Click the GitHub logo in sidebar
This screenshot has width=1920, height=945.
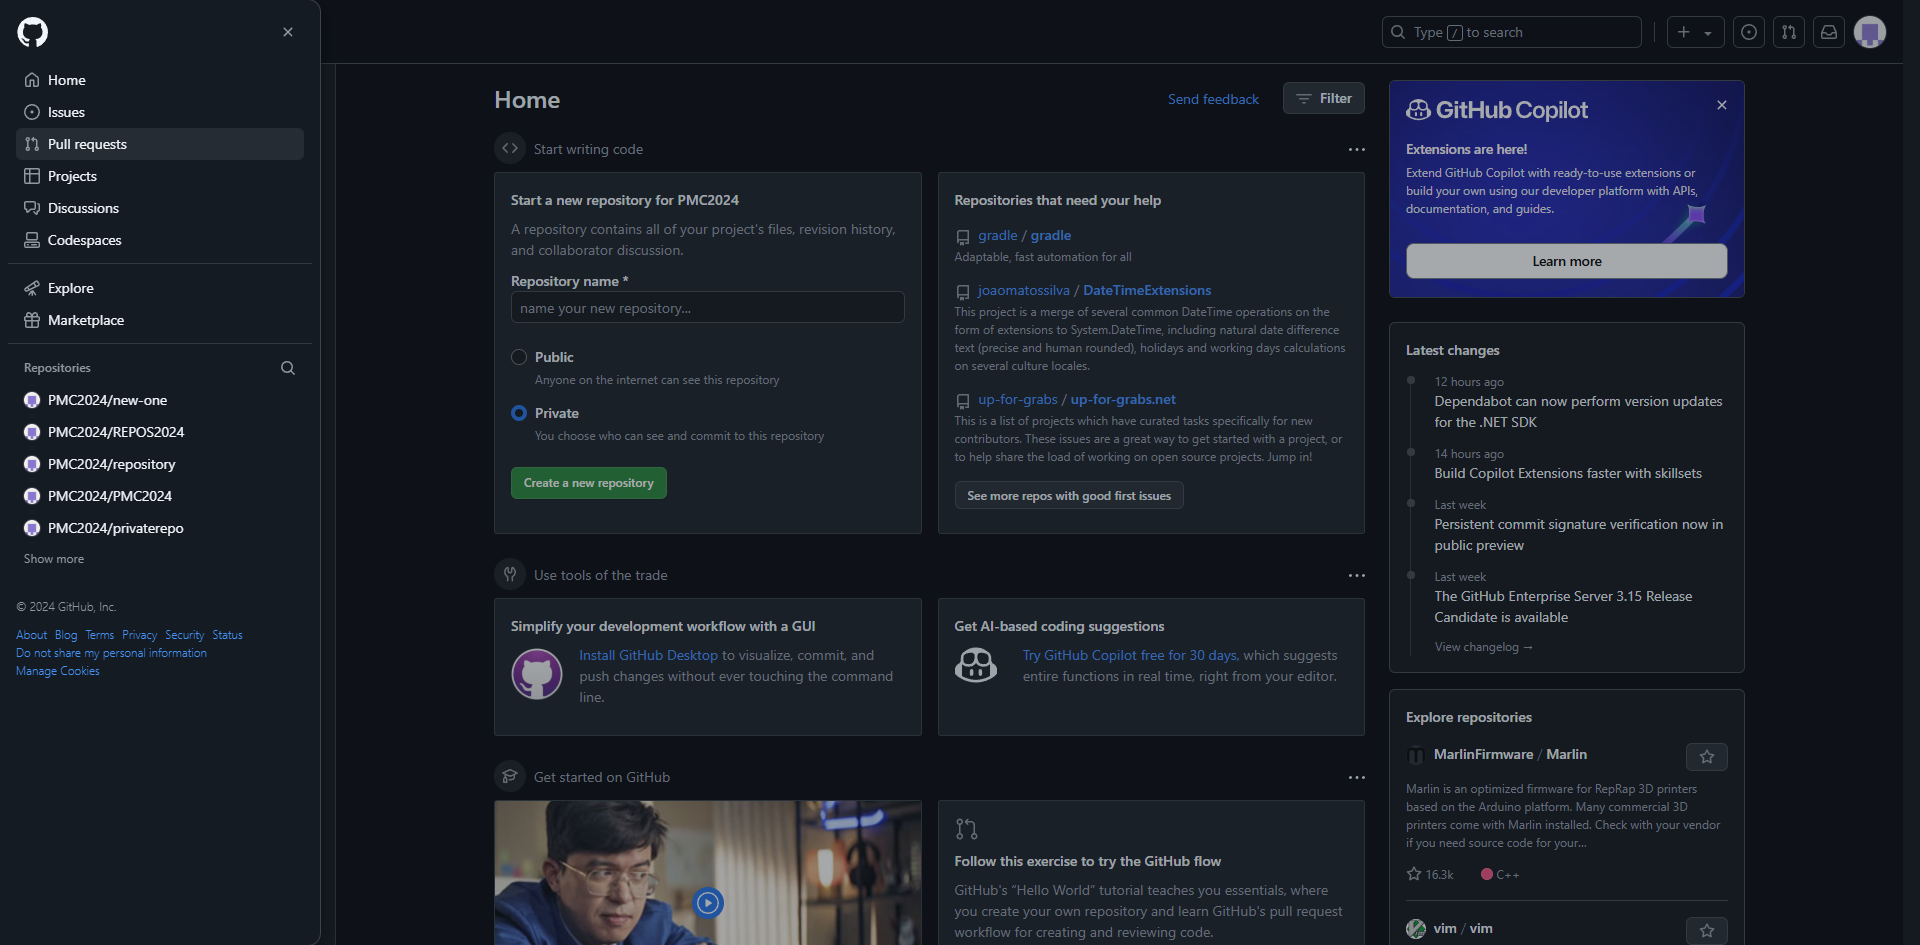(32, 32)
